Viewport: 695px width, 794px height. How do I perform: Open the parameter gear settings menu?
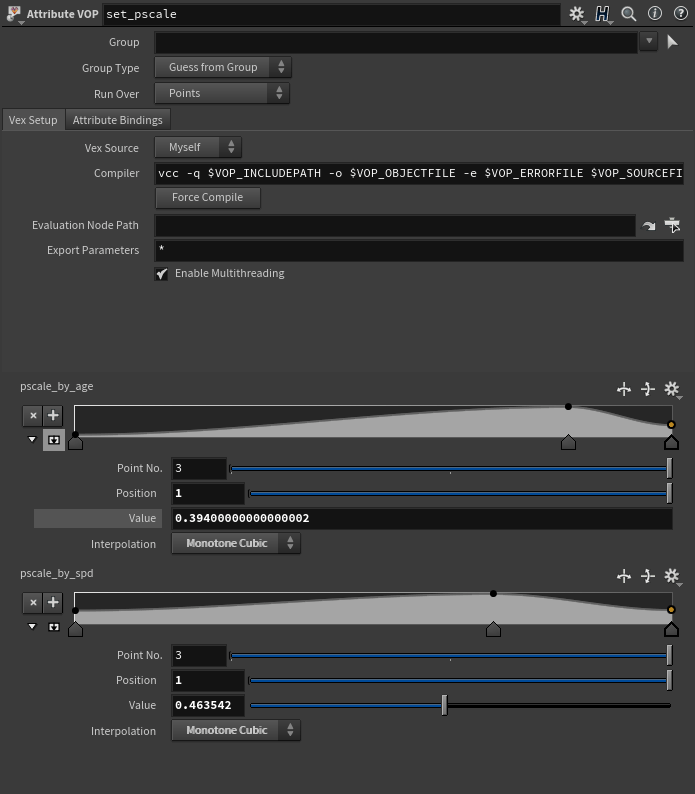[576, 14]
